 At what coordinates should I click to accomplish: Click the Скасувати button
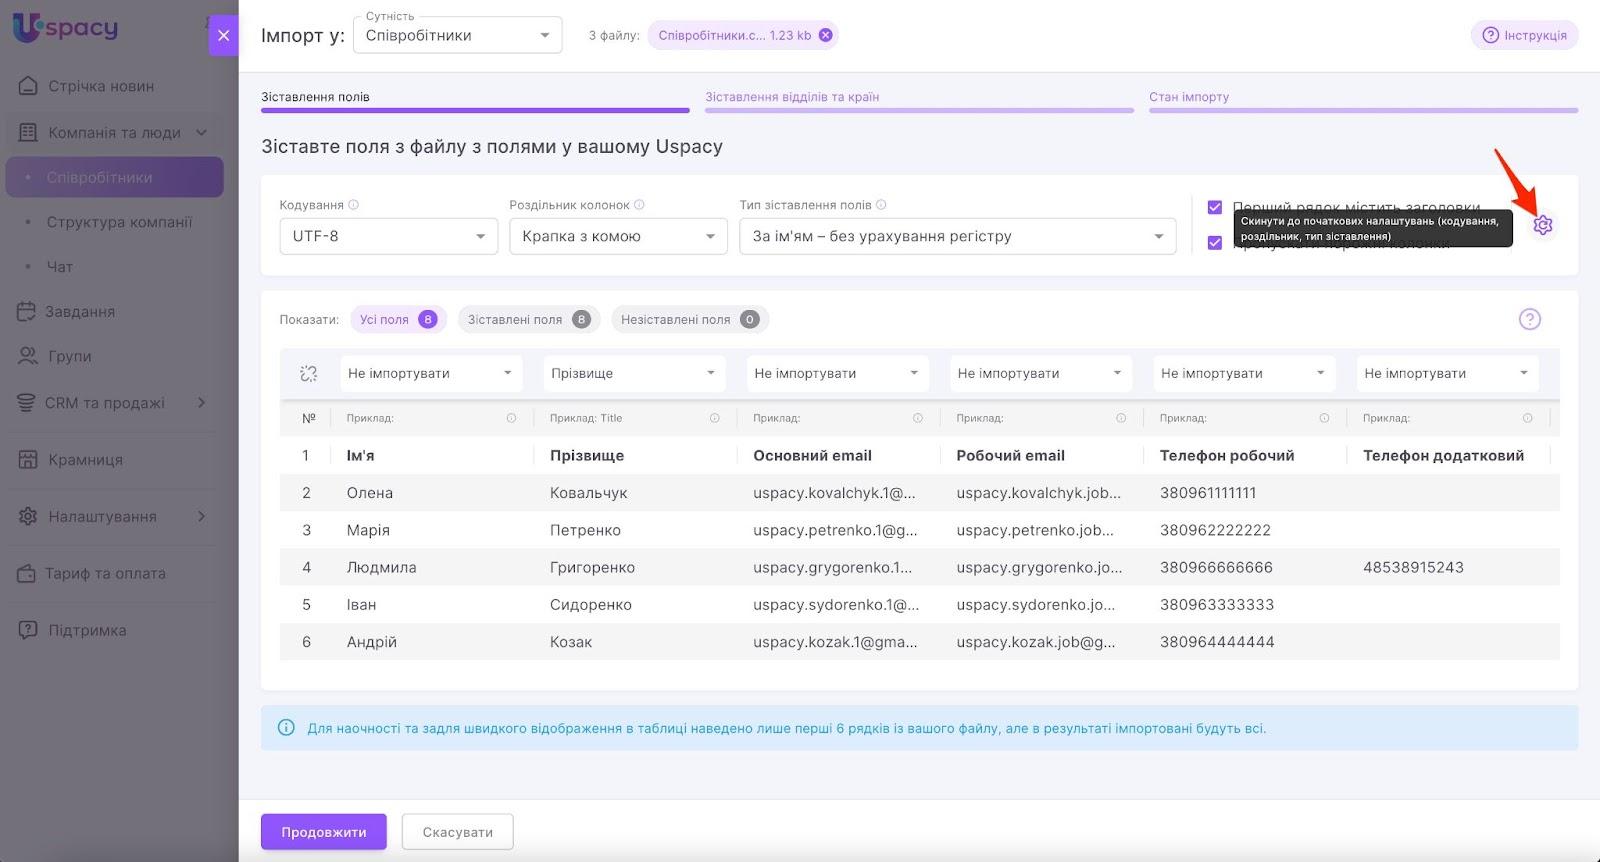coord(457,831)
